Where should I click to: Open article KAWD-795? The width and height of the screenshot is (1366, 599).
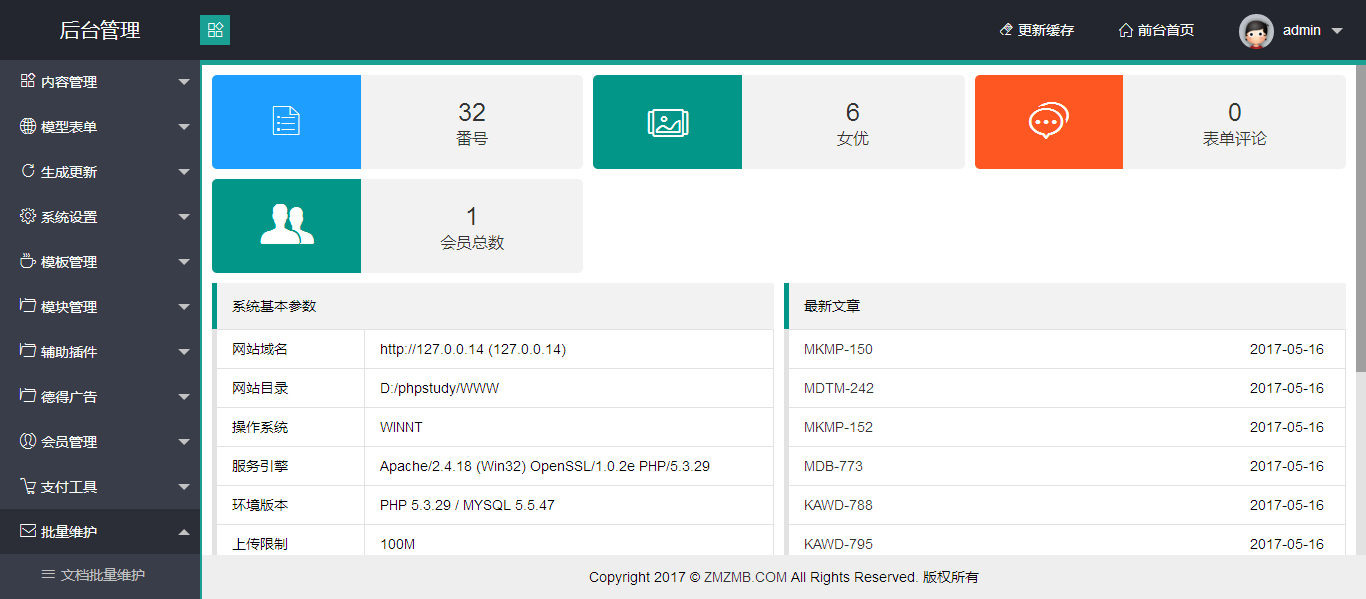pyautogui.click(x=838, y=544)
